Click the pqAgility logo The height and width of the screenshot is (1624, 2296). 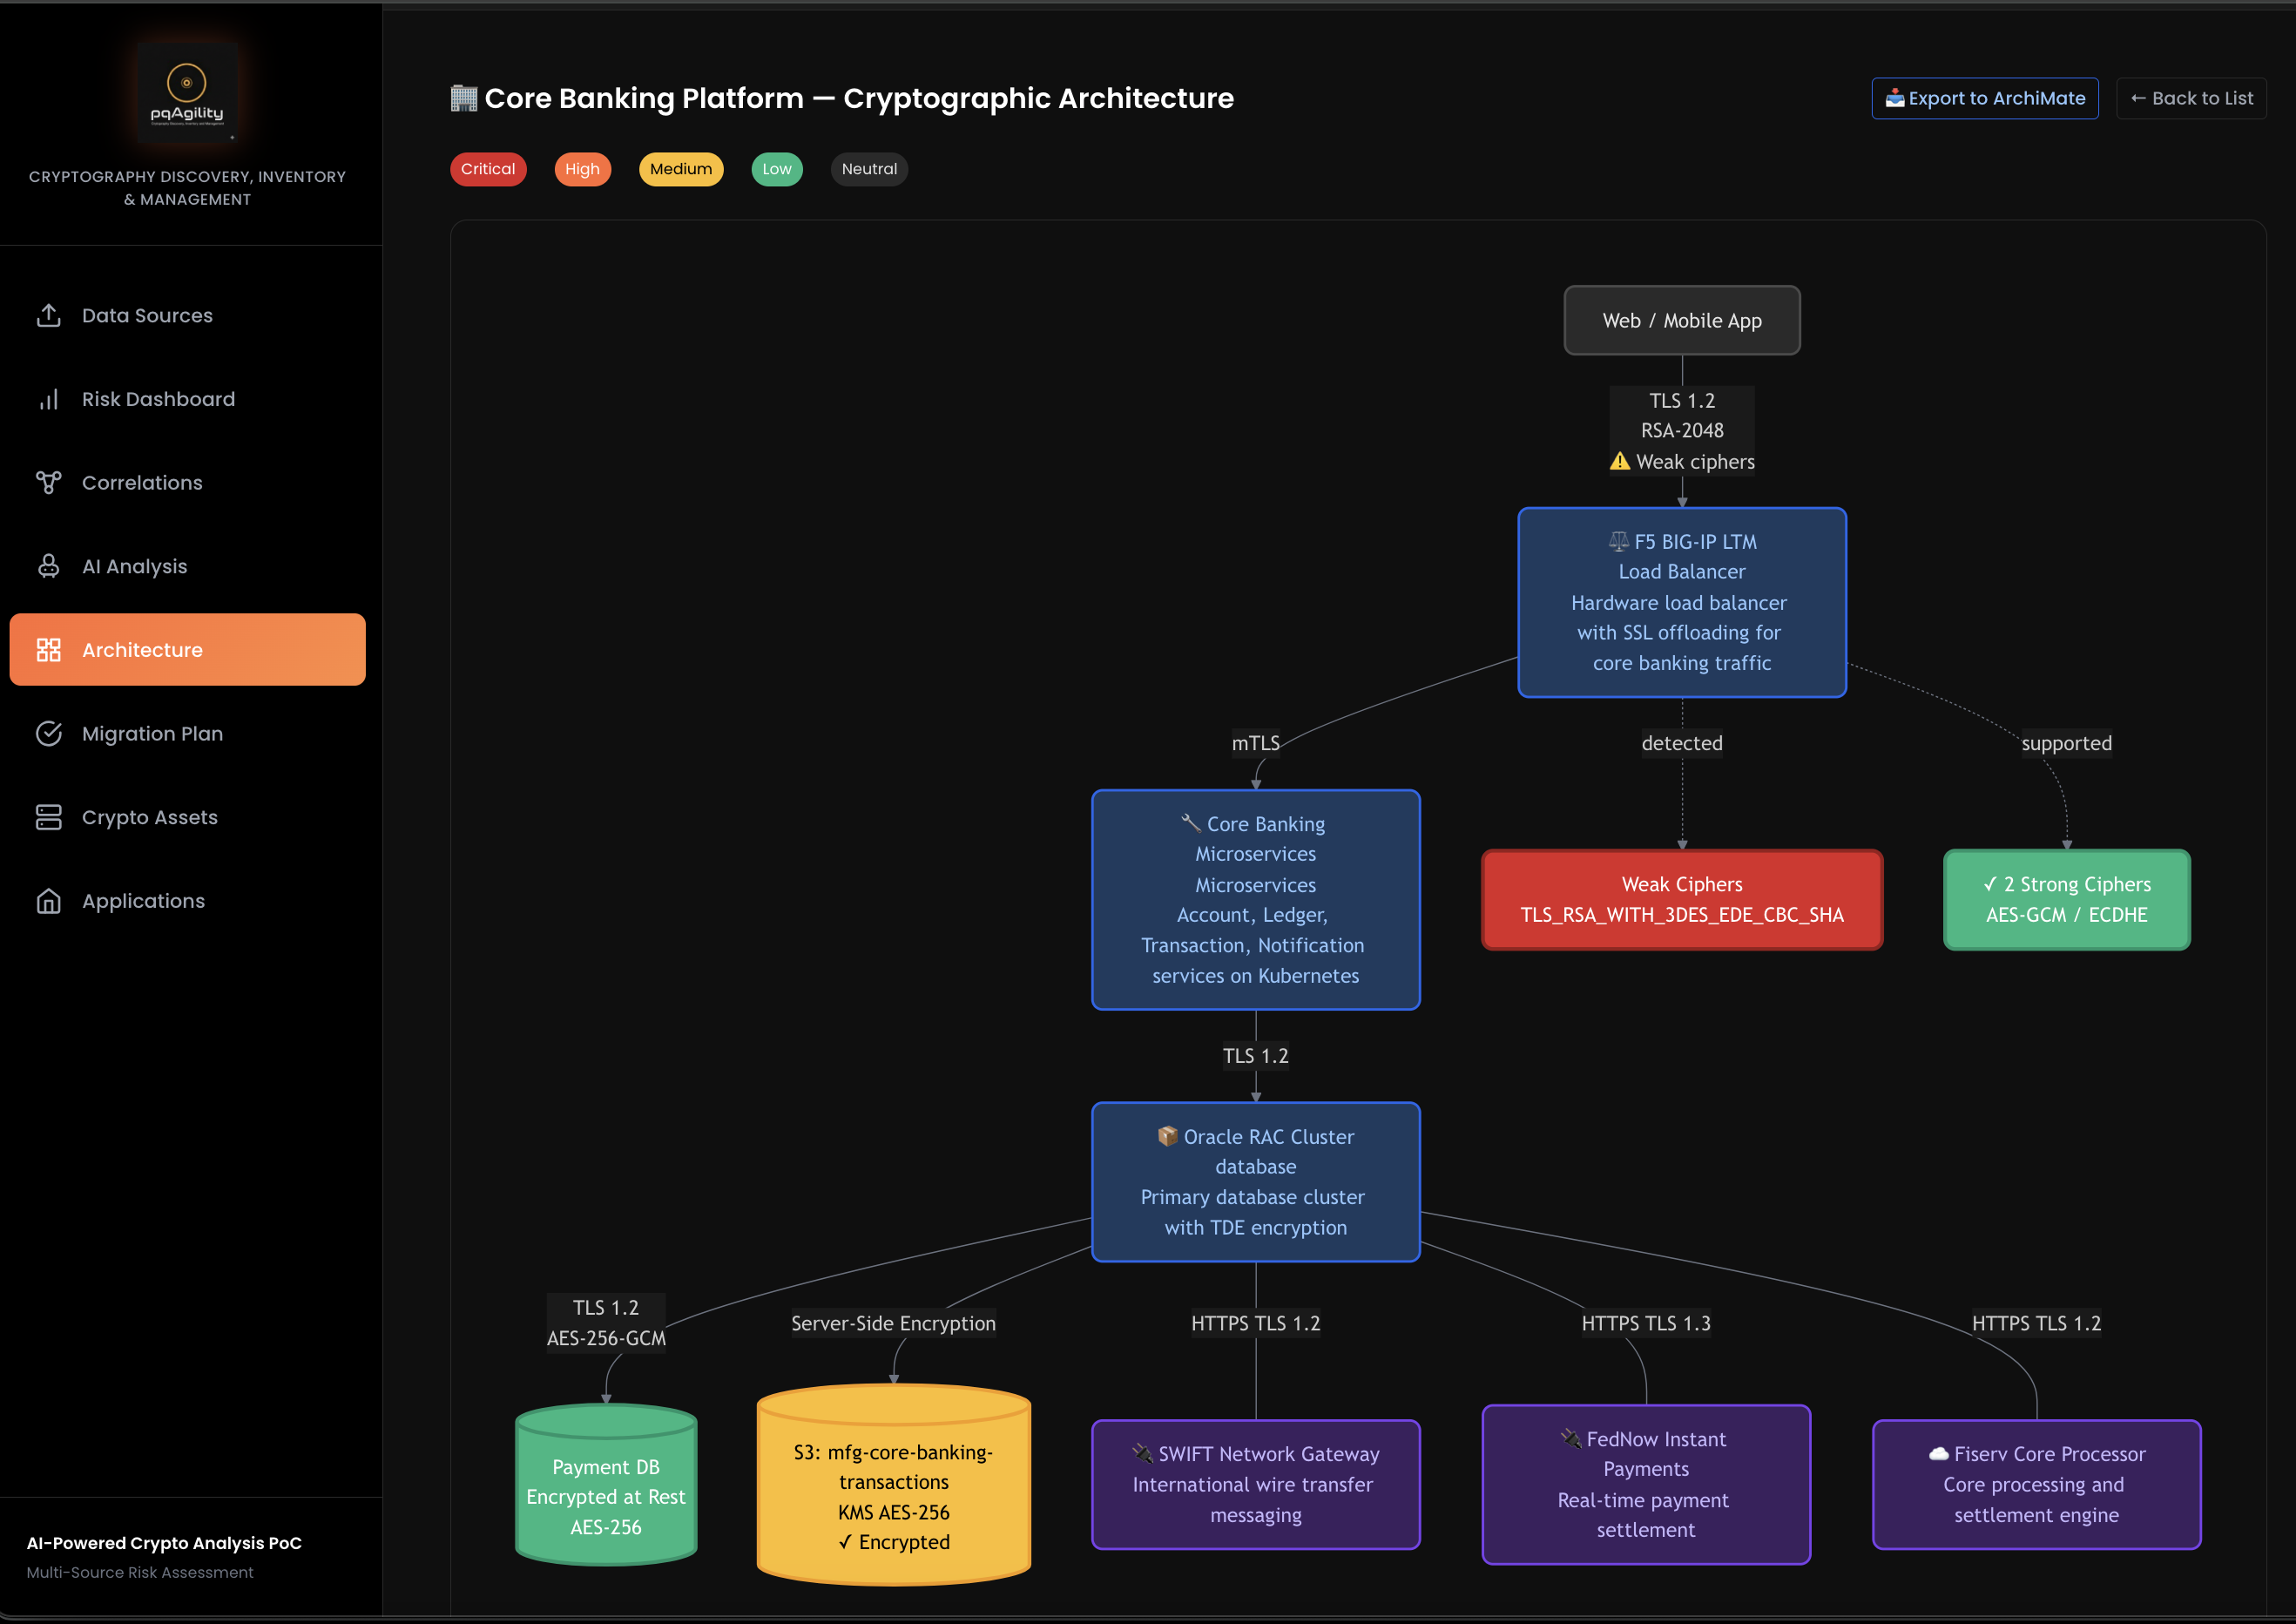(x=188, y=91)
